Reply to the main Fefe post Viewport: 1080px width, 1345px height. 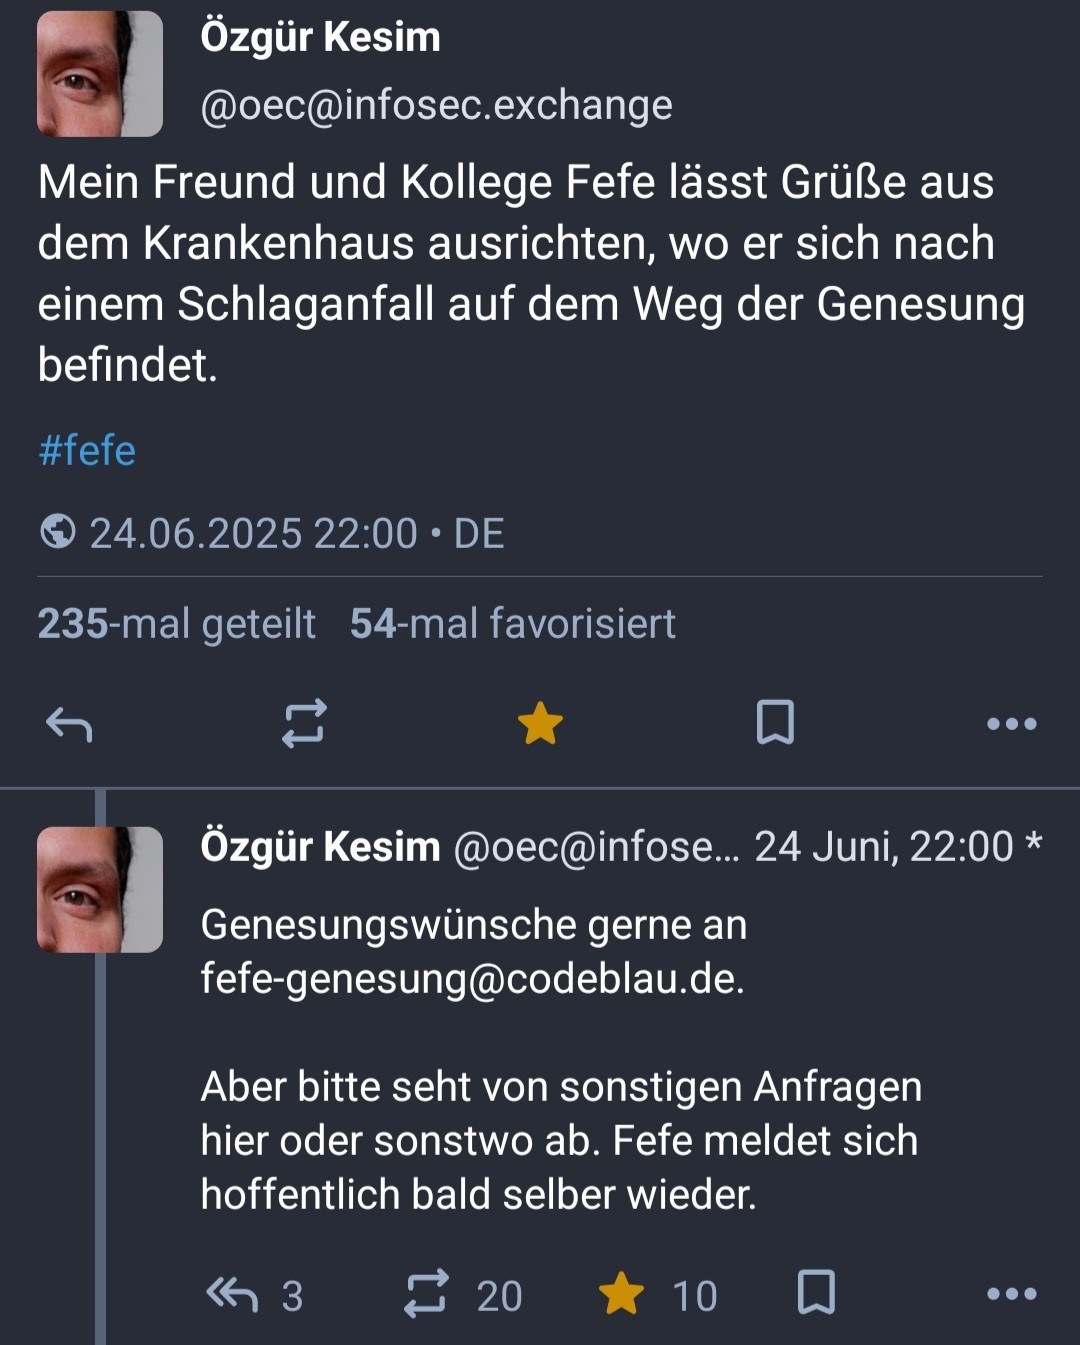coord(69,724)
